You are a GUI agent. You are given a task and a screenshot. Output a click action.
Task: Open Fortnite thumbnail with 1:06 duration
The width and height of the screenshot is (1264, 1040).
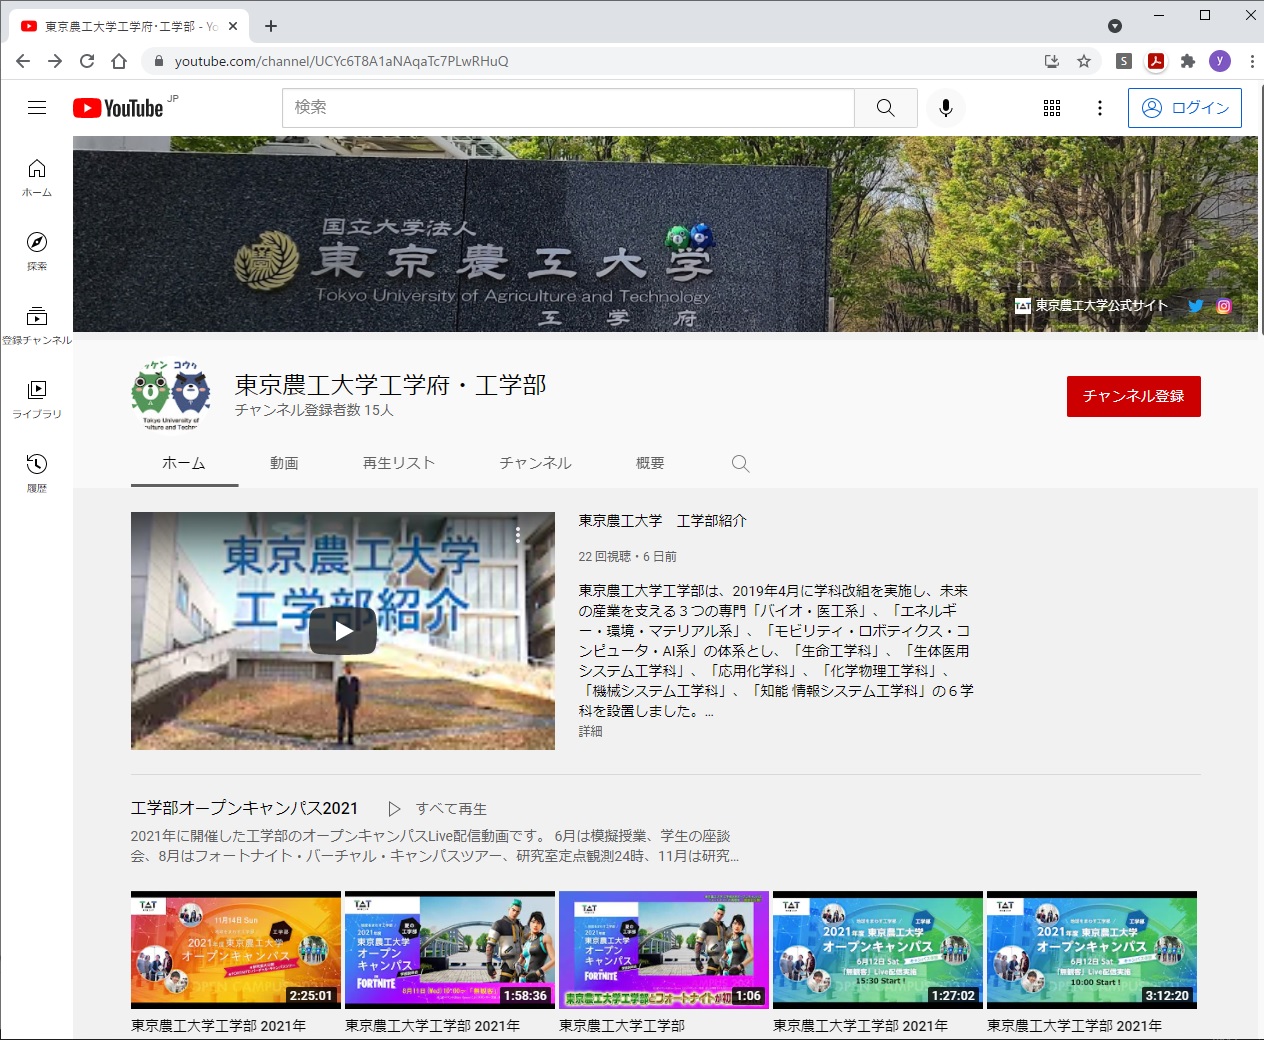664,950
